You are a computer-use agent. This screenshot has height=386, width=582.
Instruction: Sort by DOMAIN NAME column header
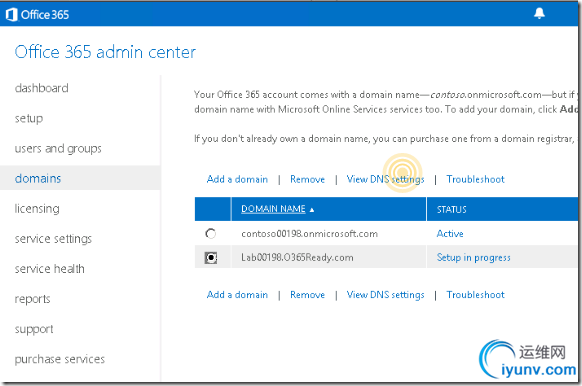[273, 209]
